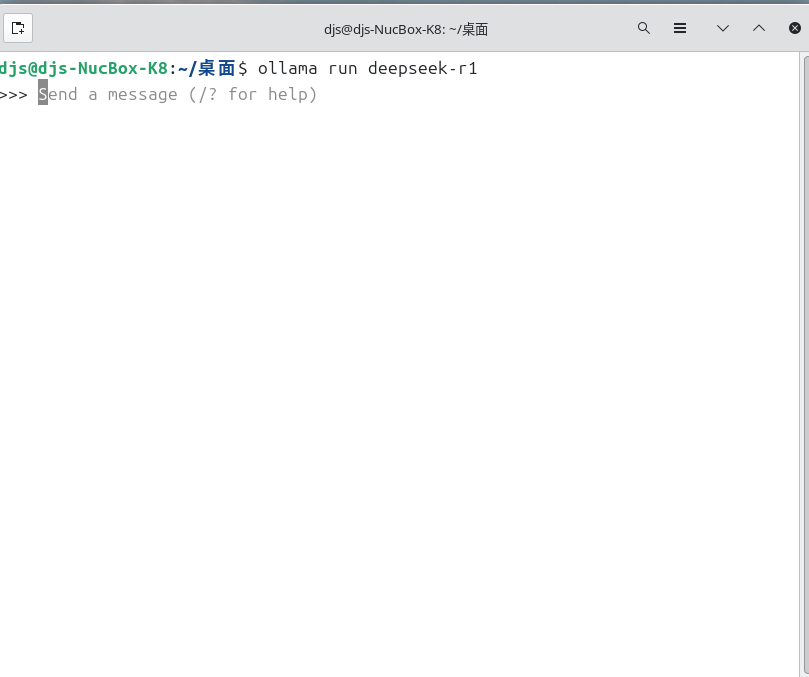Viewport: 809px width, 677px height.
Task: Click the 'djs@djs-NucBox-K8' prompt username text
Action: click(84, 68)
